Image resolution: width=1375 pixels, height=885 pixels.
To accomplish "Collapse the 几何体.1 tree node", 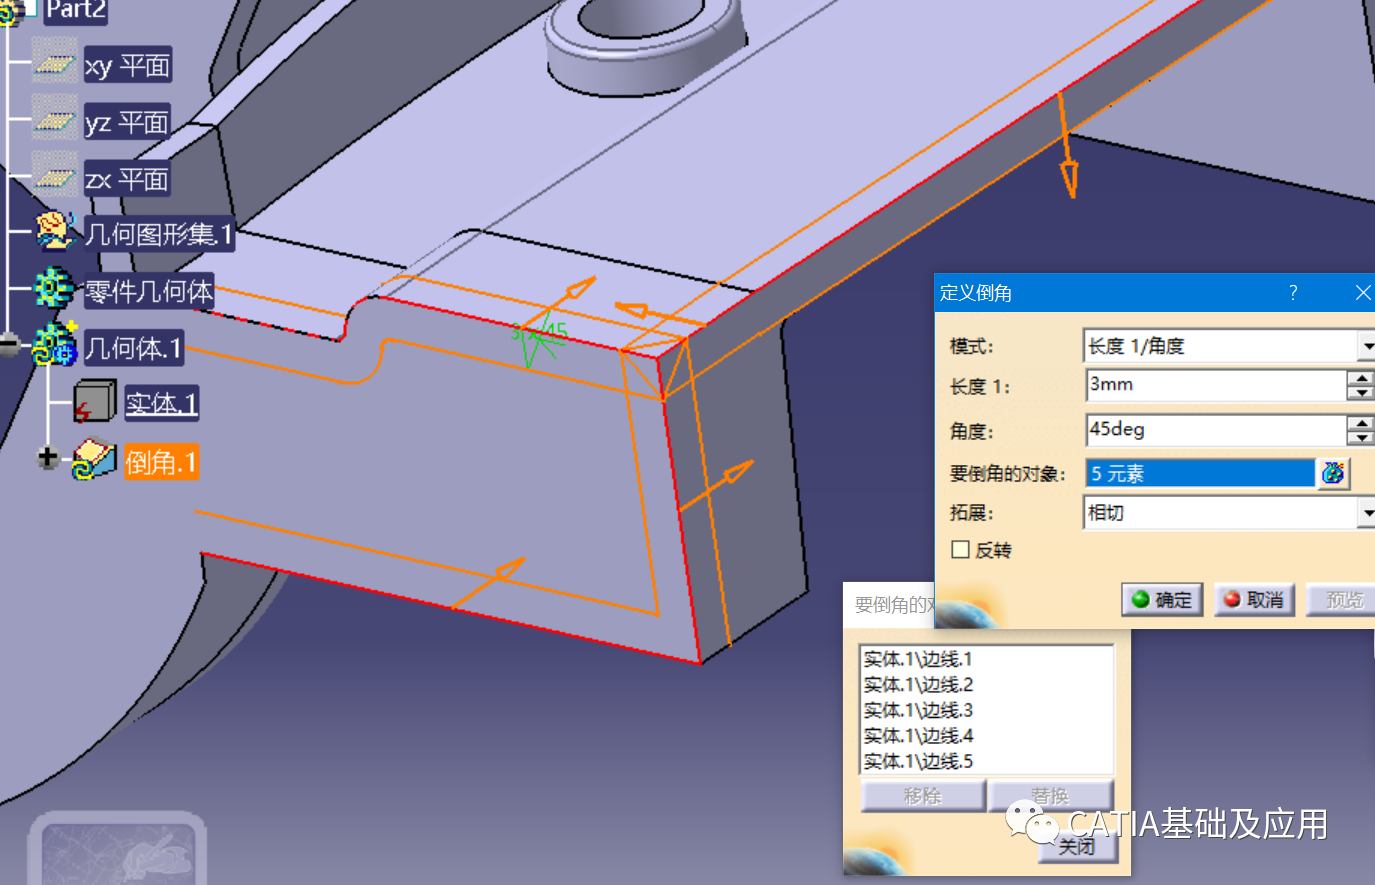I will click(x=9, y=344).
